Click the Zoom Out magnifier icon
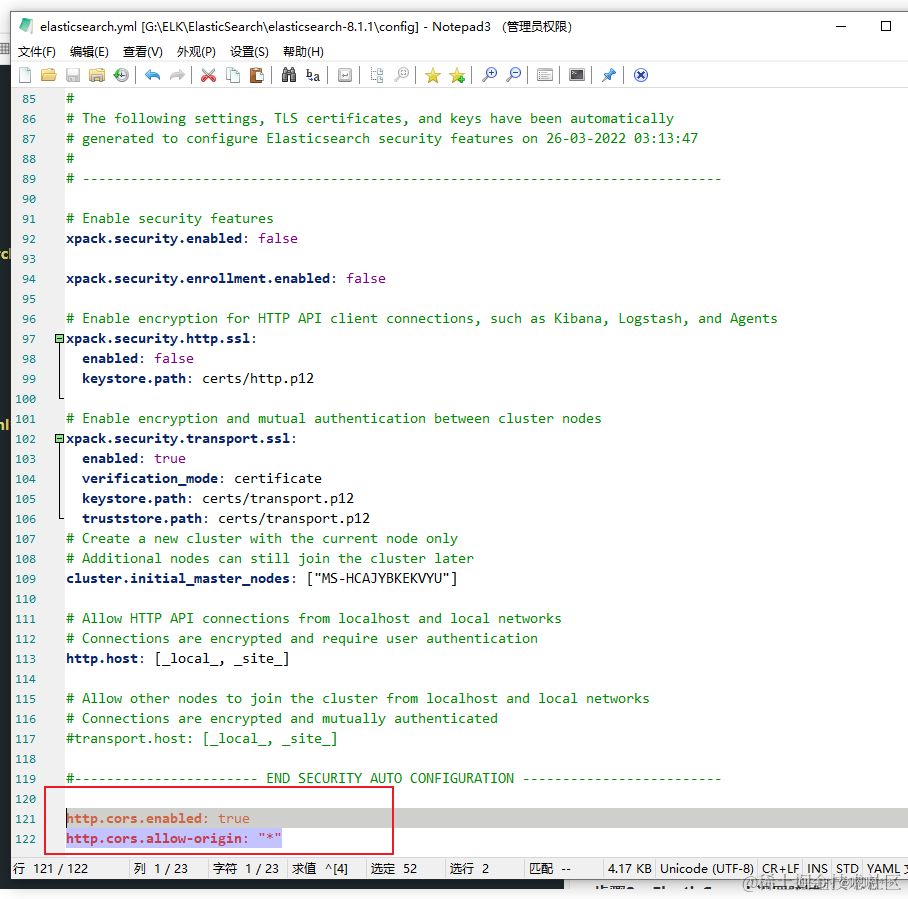This screenshot has height=899, width=908. [514, 75]
